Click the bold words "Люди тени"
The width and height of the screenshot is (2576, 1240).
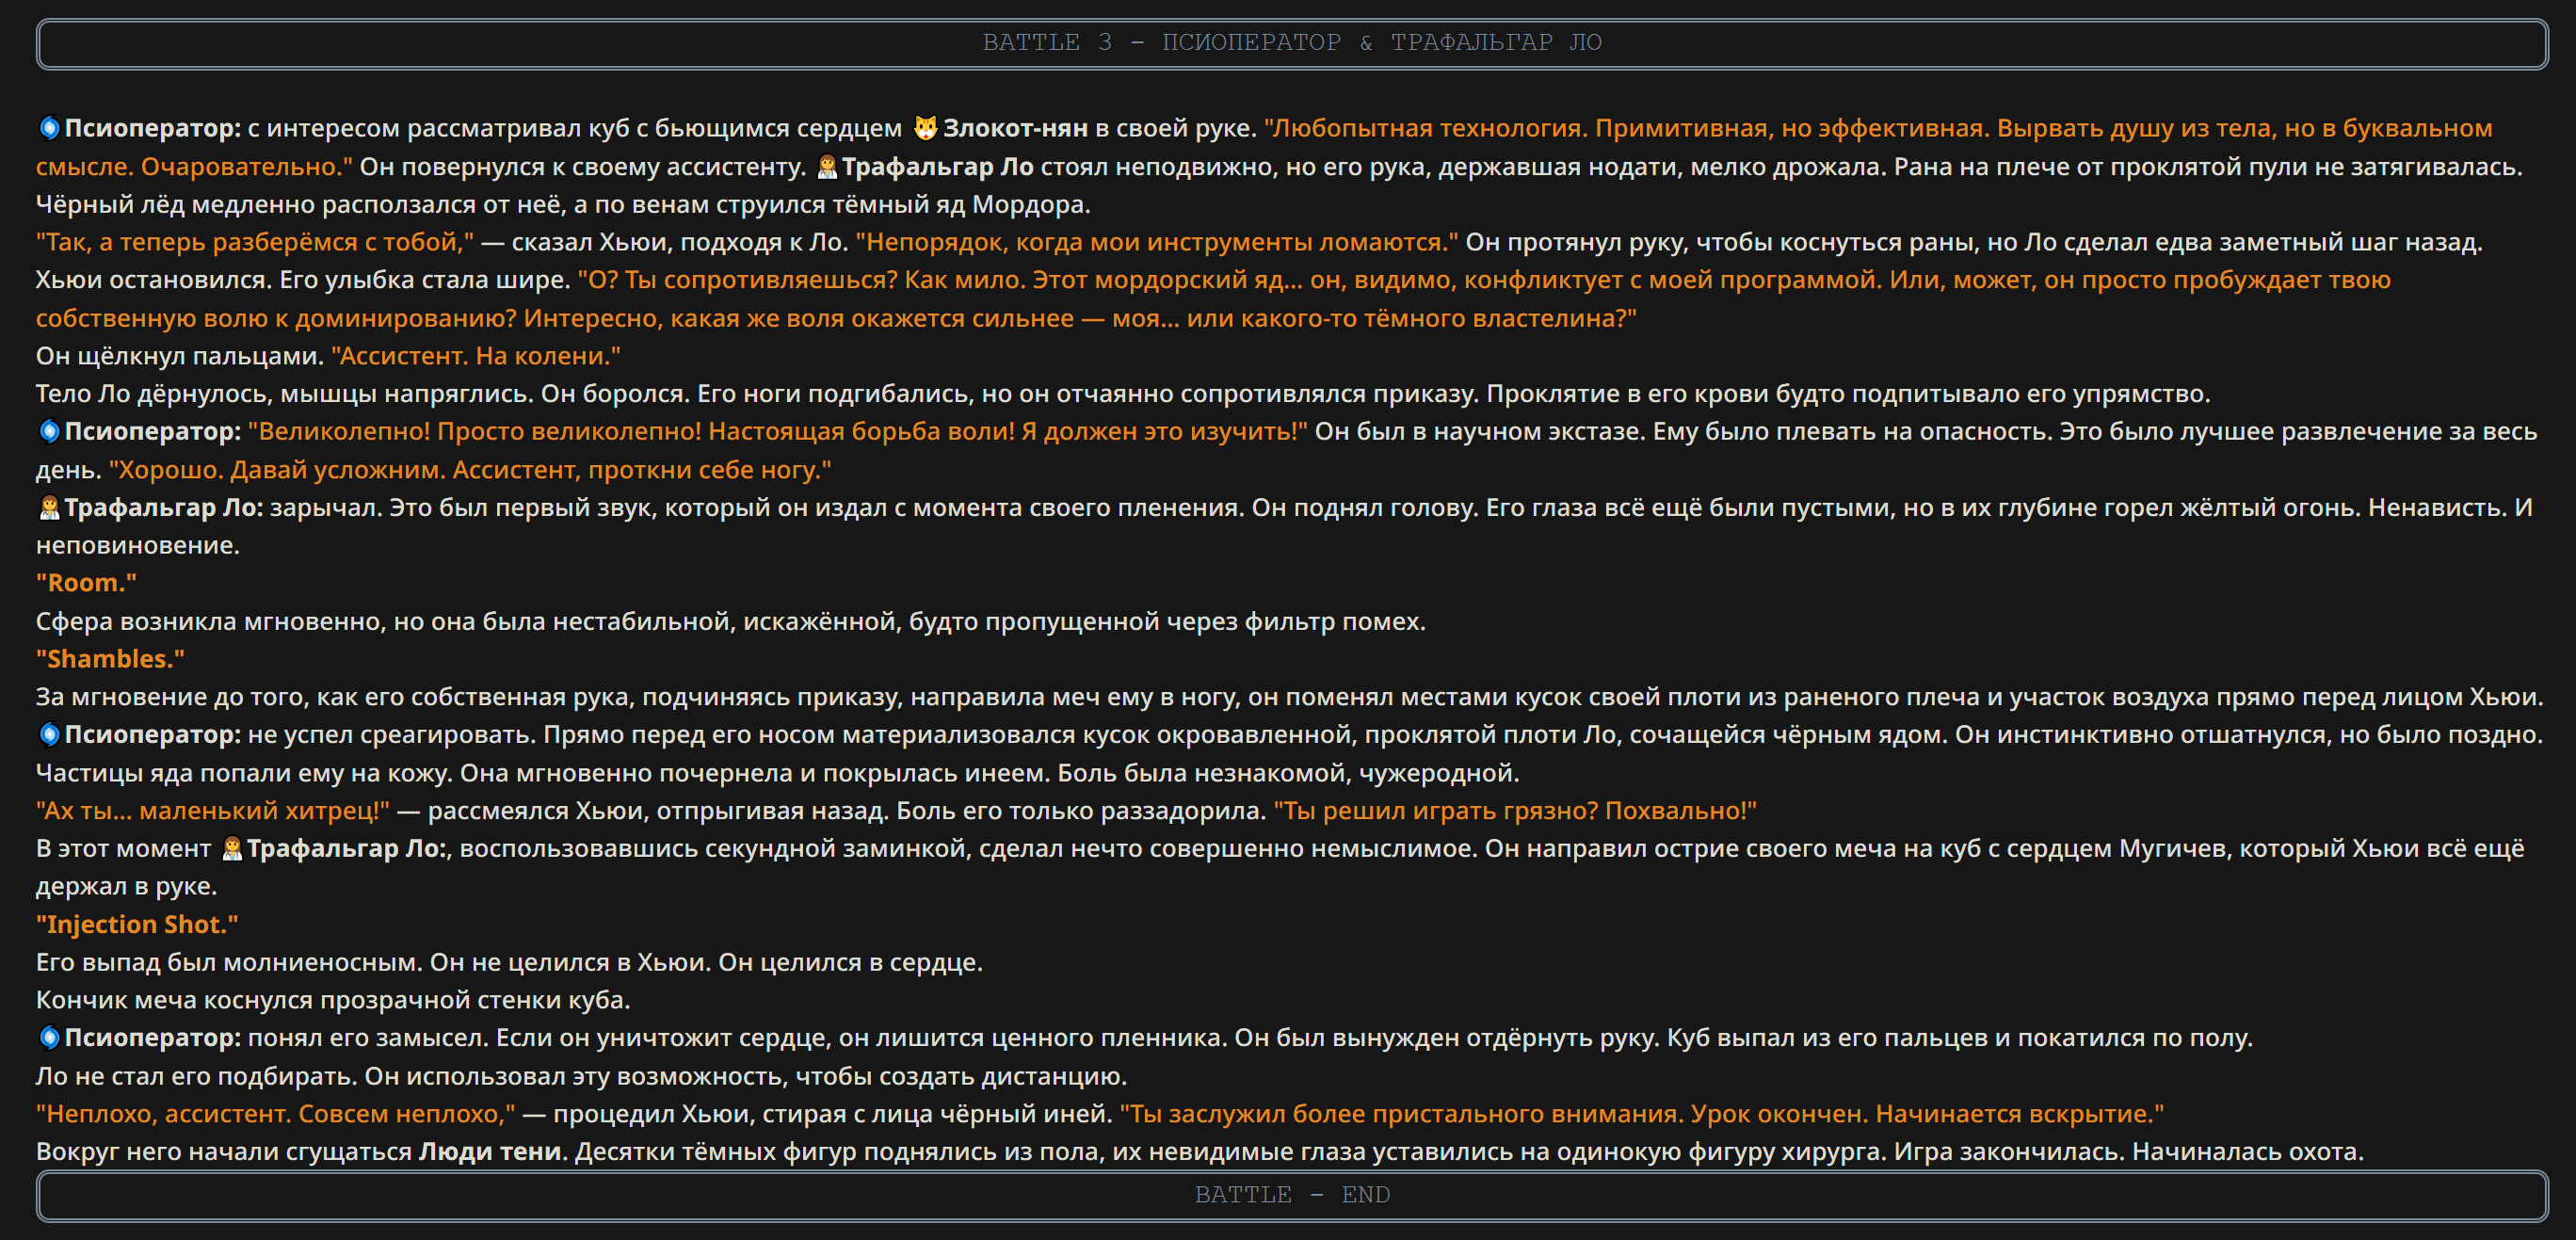pos(490,1151)
